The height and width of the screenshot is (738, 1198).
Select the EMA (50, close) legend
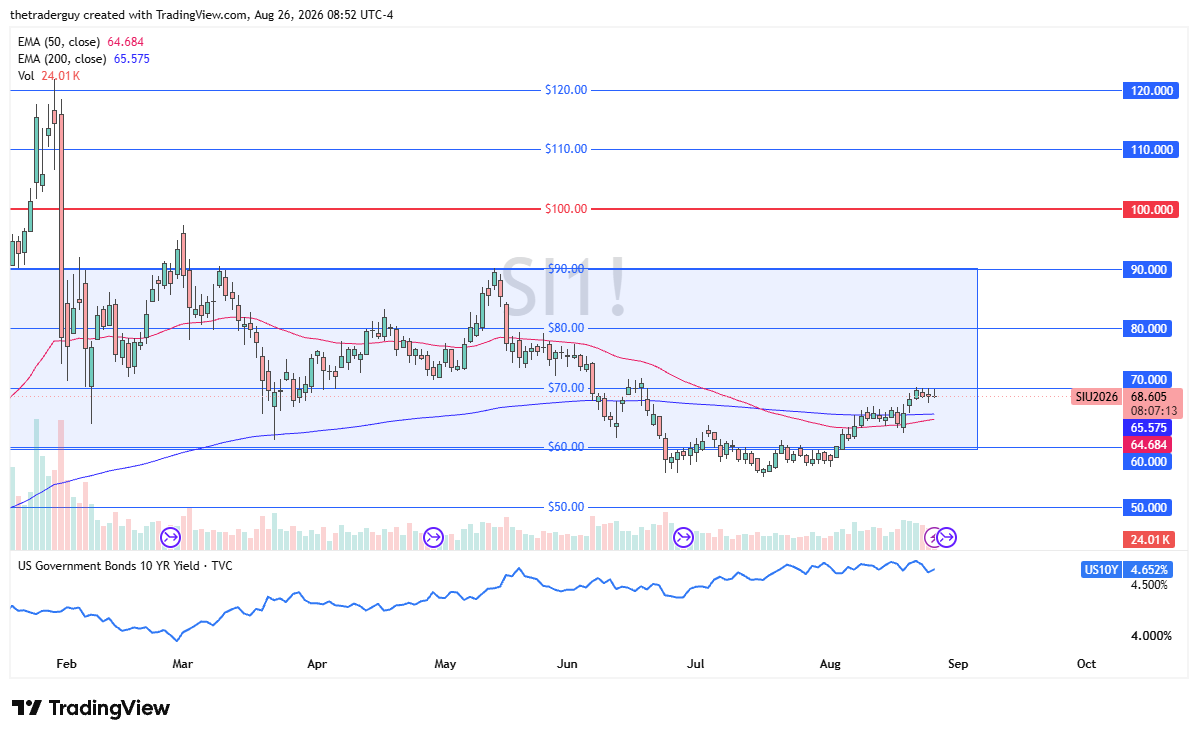tap(80, 42)
